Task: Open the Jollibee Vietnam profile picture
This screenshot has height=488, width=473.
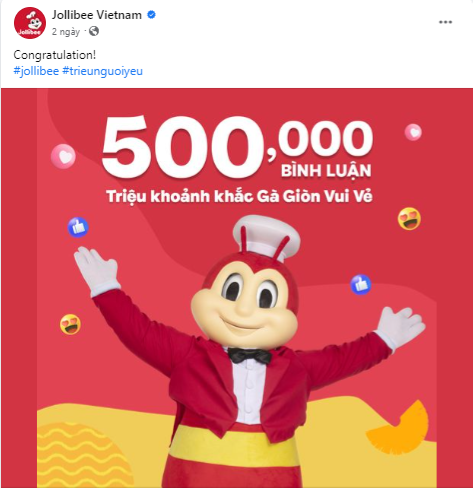Action: pyautogui.click(x=30, y=23)
